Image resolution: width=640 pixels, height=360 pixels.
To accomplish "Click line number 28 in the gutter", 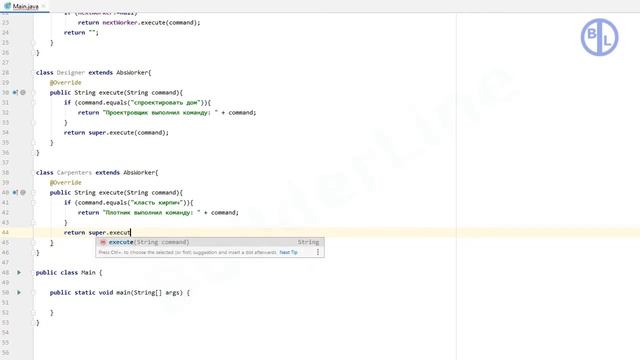I will [x=5, y=73].
